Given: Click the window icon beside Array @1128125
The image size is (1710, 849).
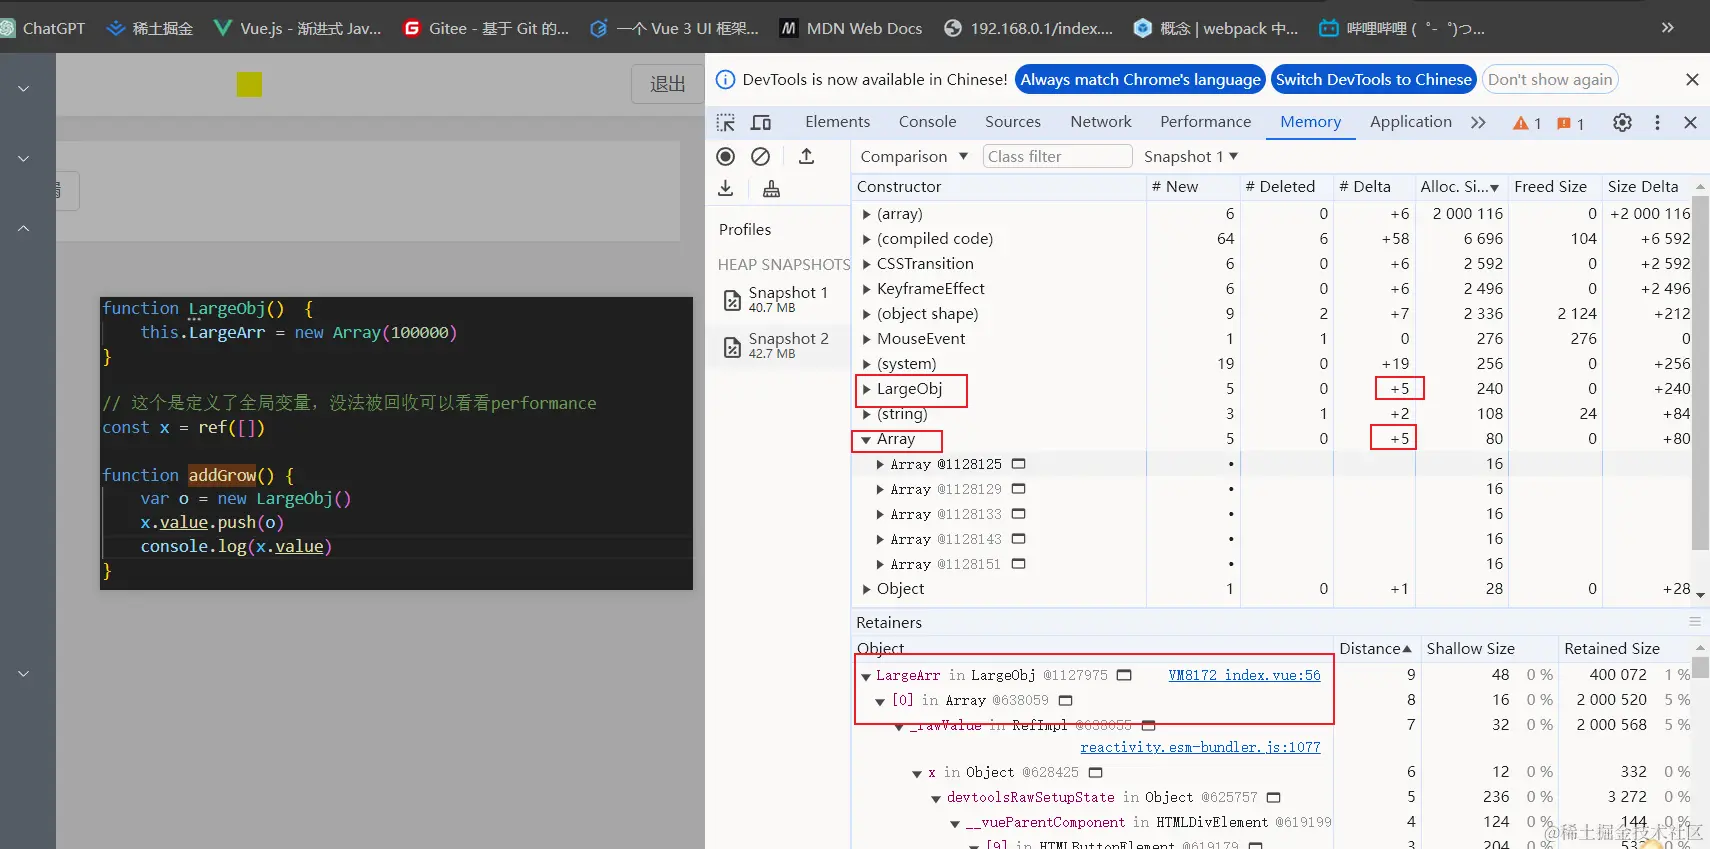Looking at the screenshot, I should [x=1018, y=464].
